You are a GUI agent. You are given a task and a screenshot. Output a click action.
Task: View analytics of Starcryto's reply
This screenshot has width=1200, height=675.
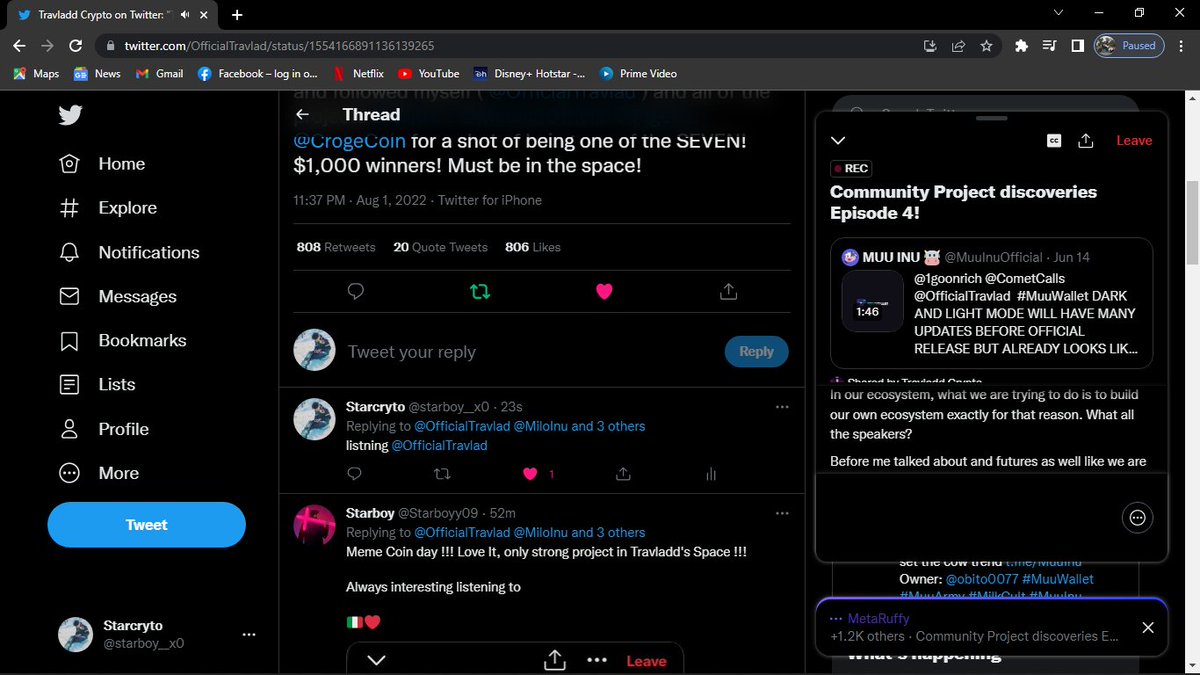[711, 474]
